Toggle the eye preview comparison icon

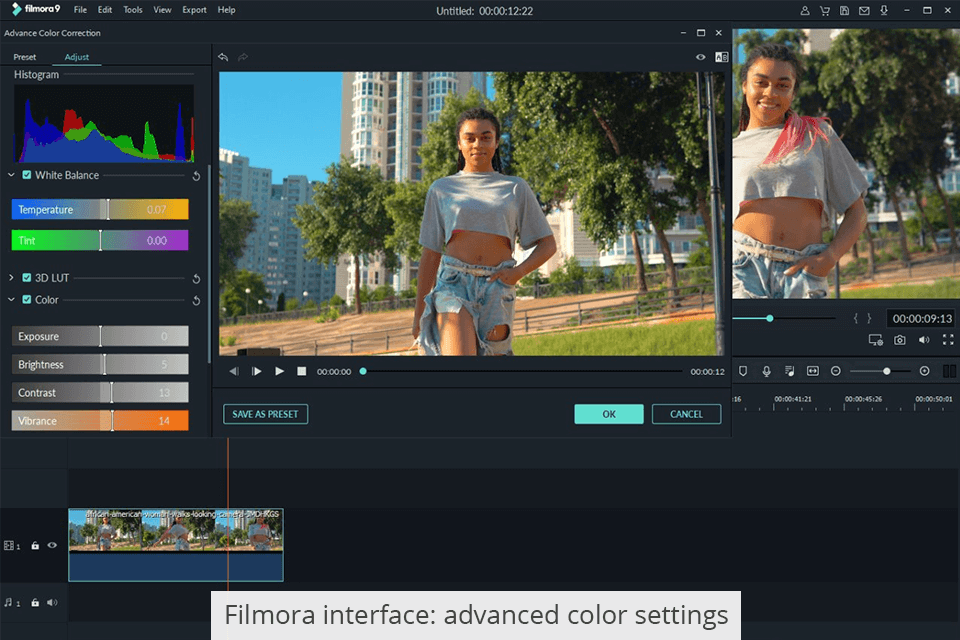click(x=700, y=57)
